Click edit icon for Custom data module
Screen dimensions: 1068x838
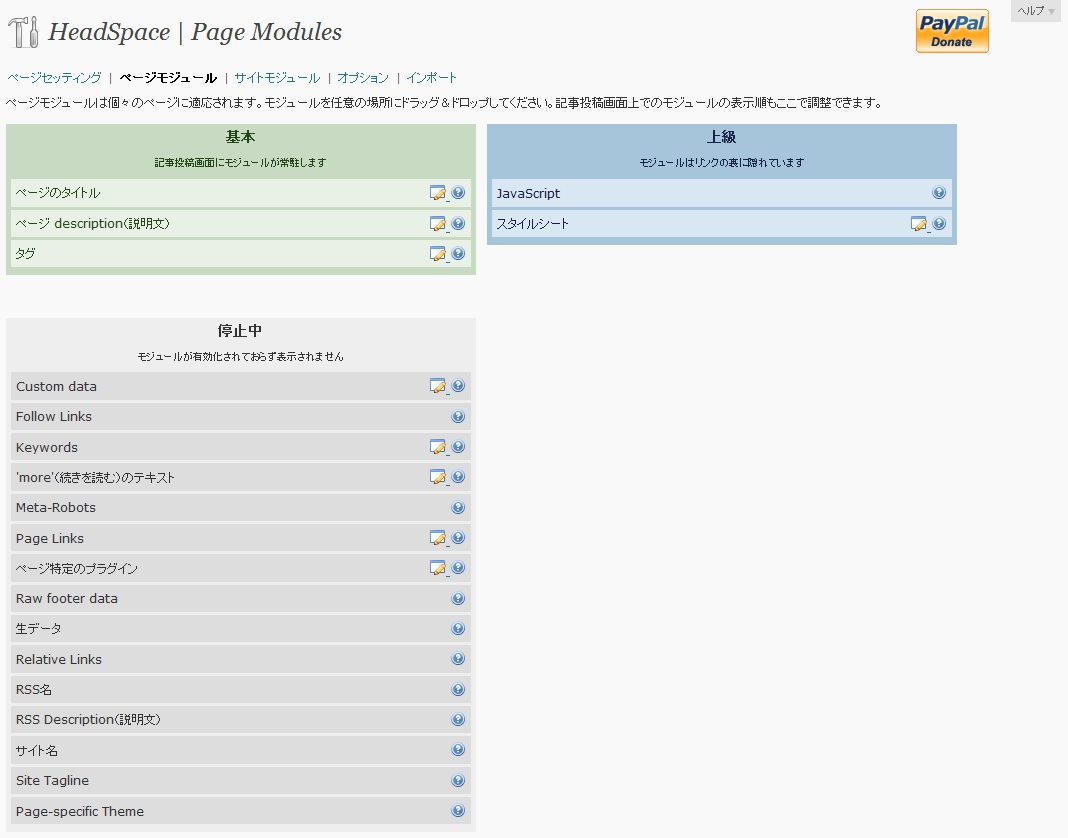coord(438,386)
